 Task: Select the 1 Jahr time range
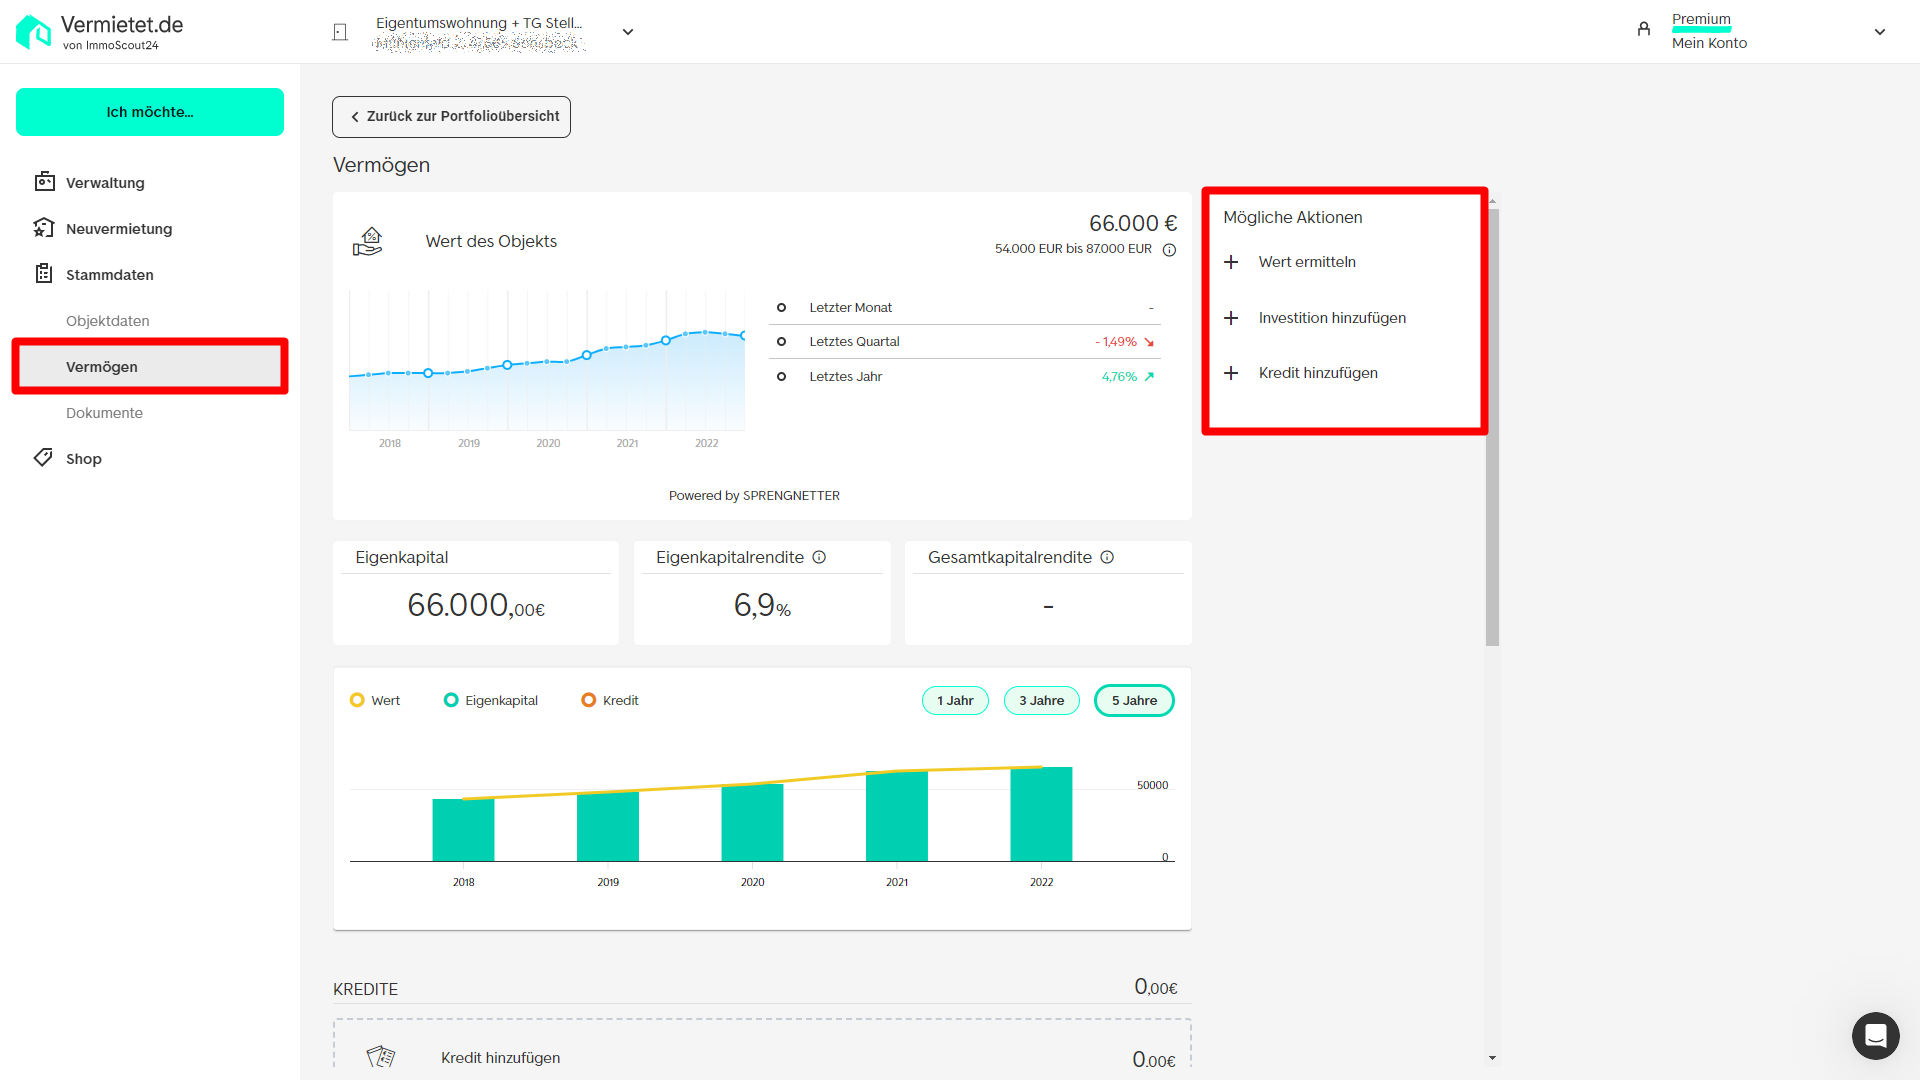[955, 701]
